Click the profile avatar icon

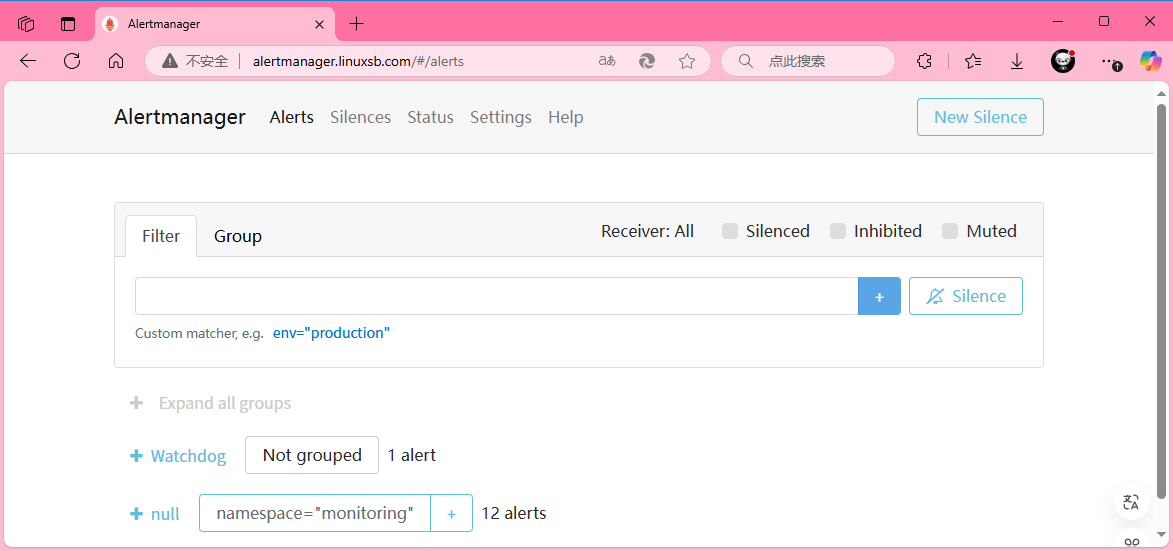pyautogui.click(x=1063, y=61)
